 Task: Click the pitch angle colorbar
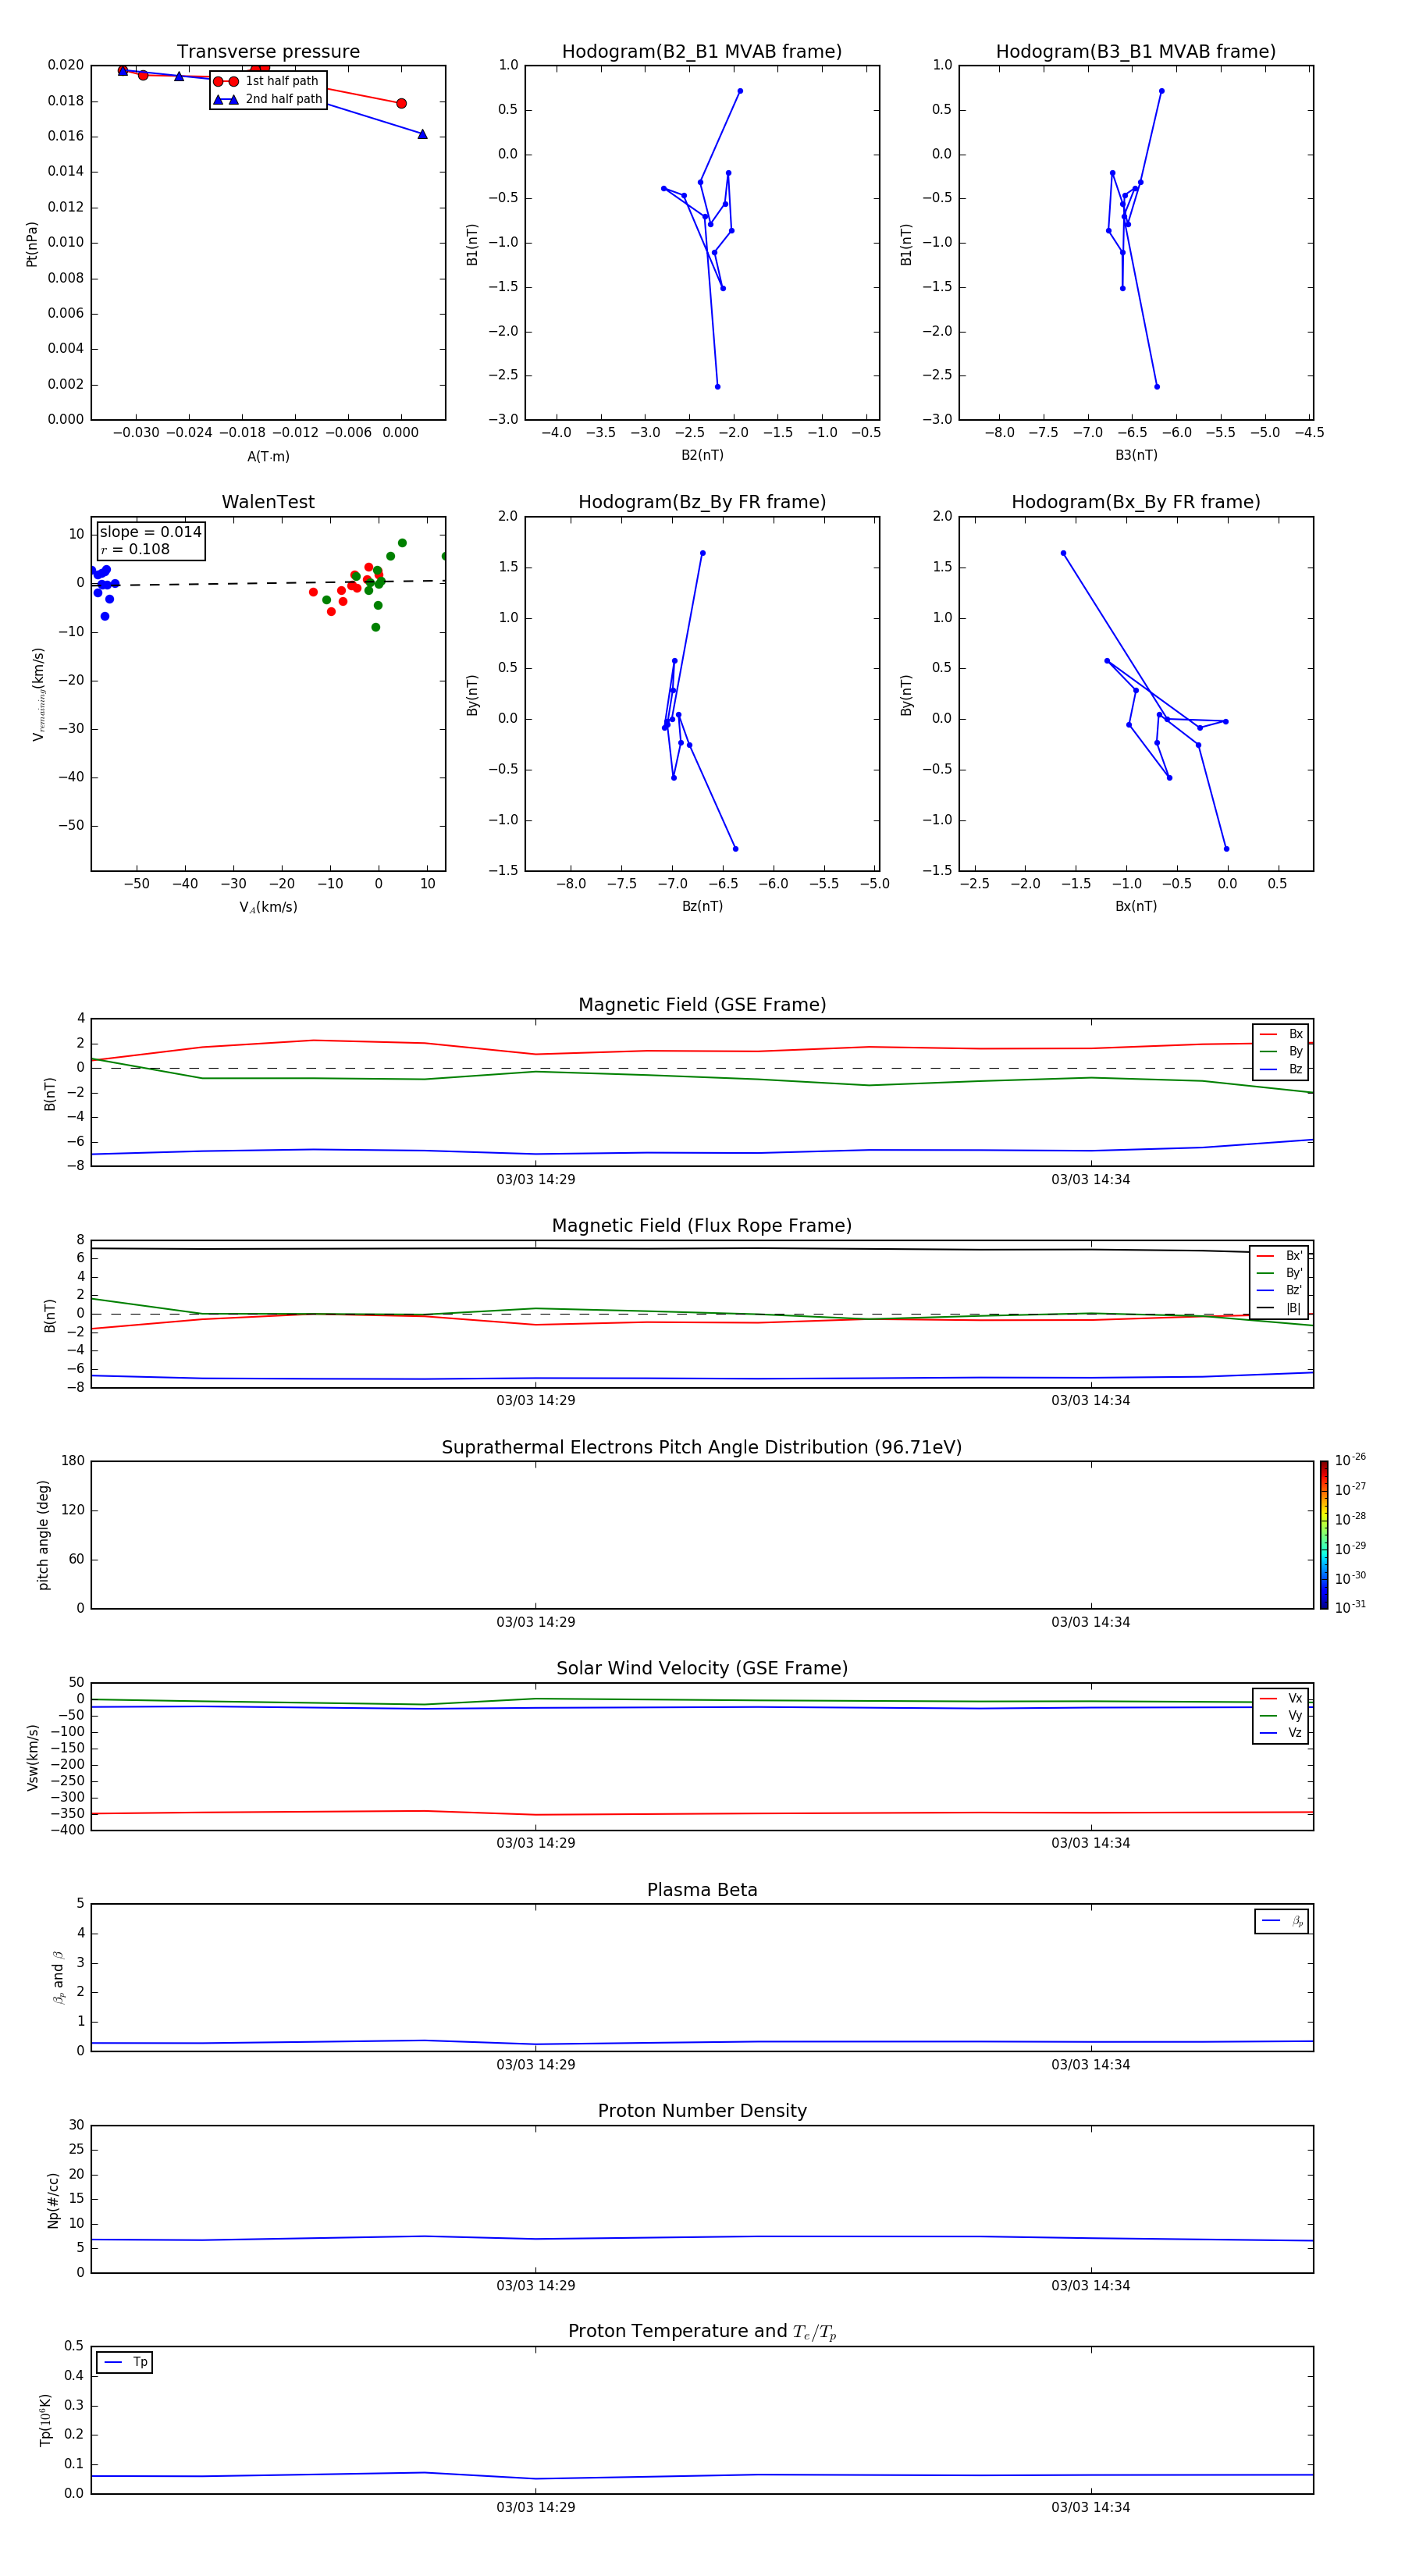[1324, 1535]
